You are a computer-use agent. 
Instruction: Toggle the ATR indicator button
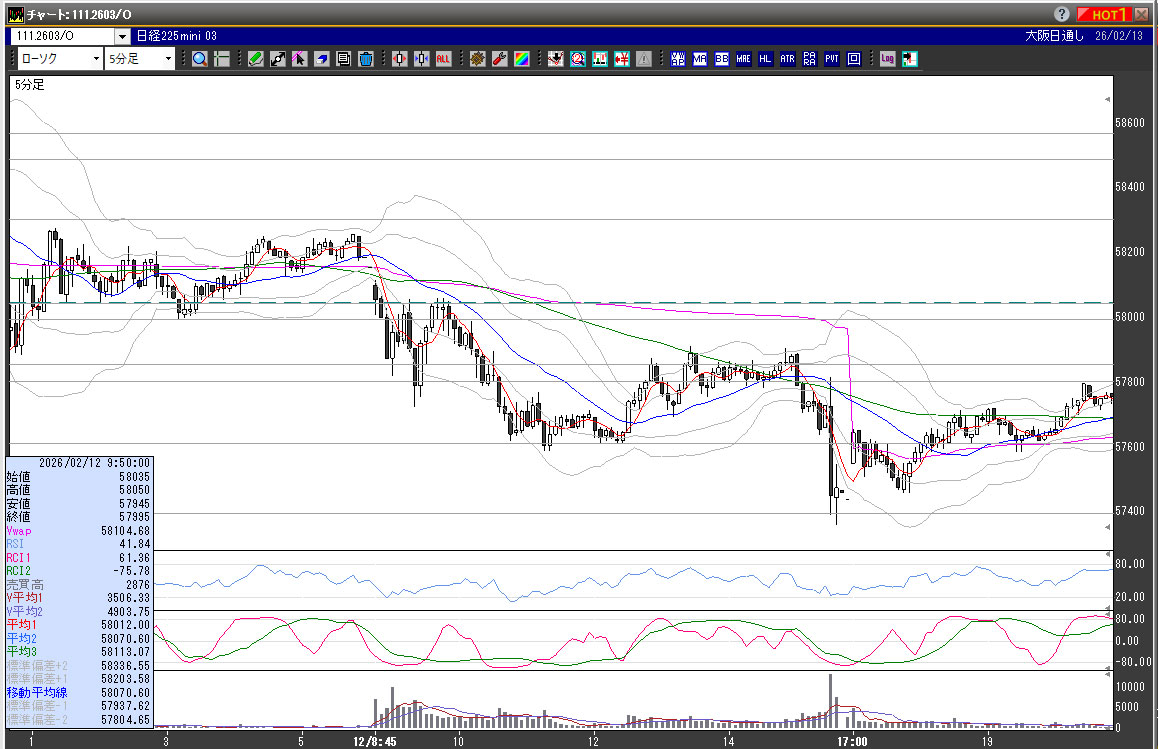(787, 59)
